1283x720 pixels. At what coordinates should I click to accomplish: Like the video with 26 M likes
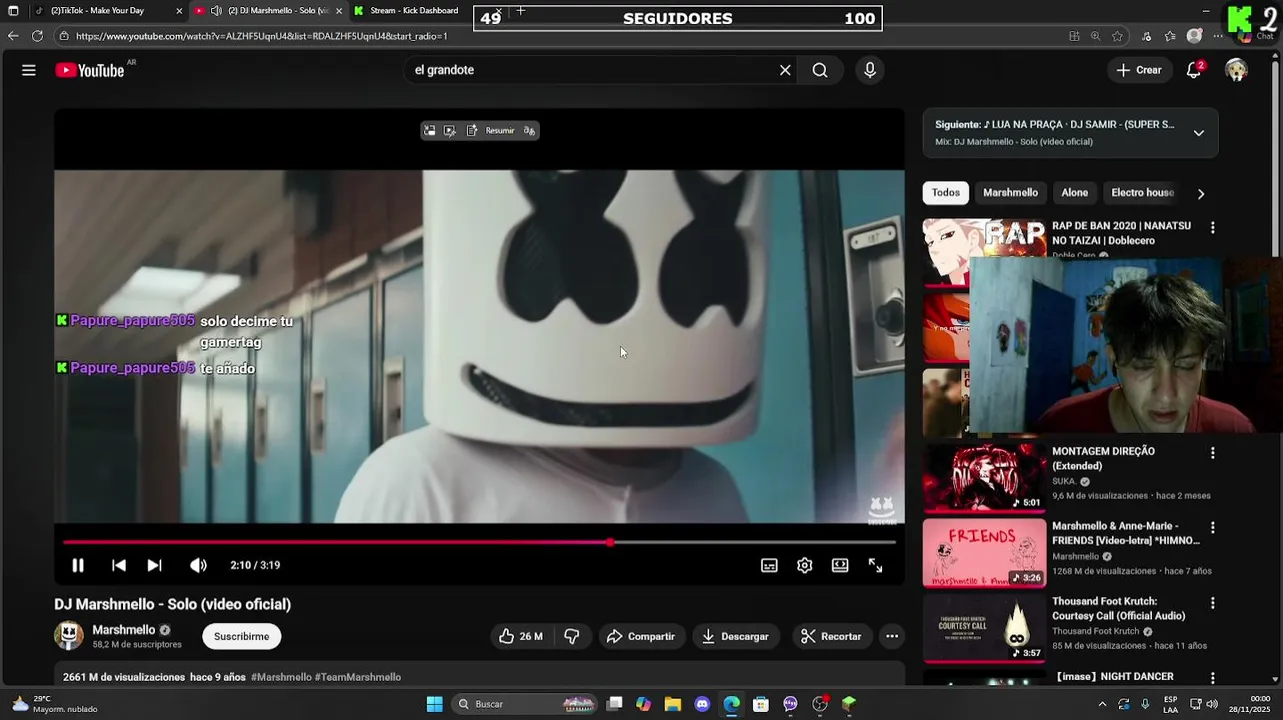[520, 636]
